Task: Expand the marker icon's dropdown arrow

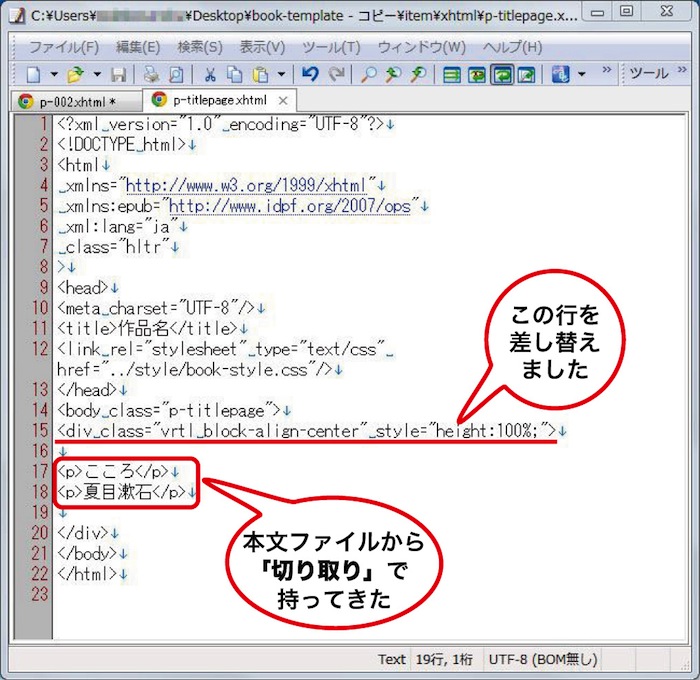Action: 581,74
